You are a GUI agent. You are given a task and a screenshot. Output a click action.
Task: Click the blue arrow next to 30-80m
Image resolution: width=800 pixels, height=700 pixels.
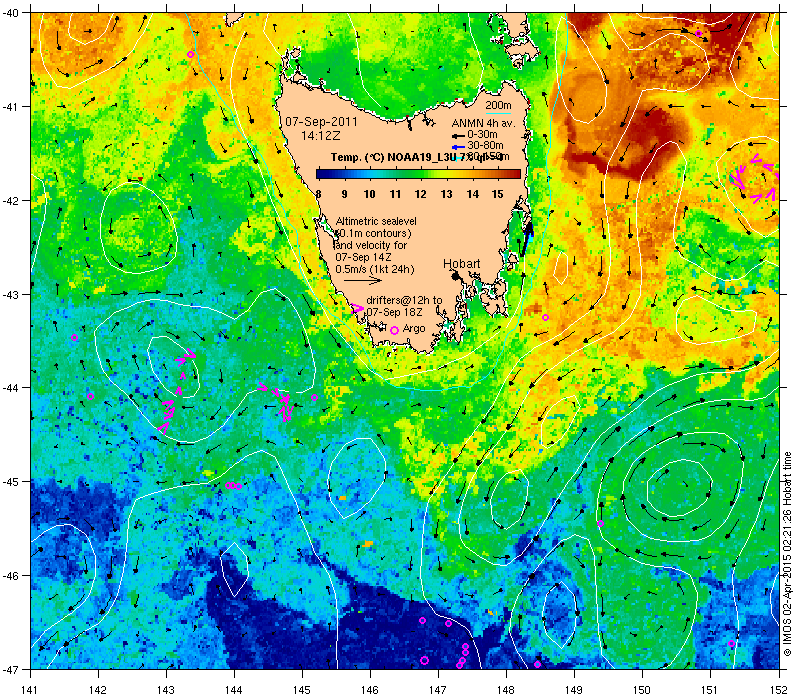458,146
